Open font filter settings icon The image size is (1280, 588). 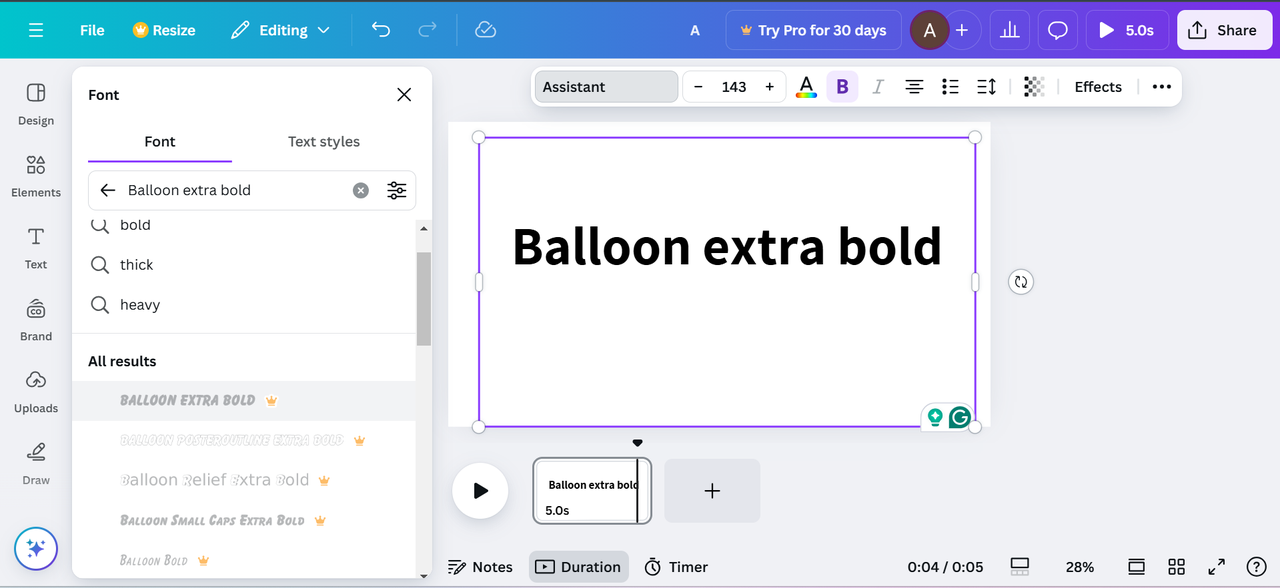pyautogui.click(x=397, y=190)
